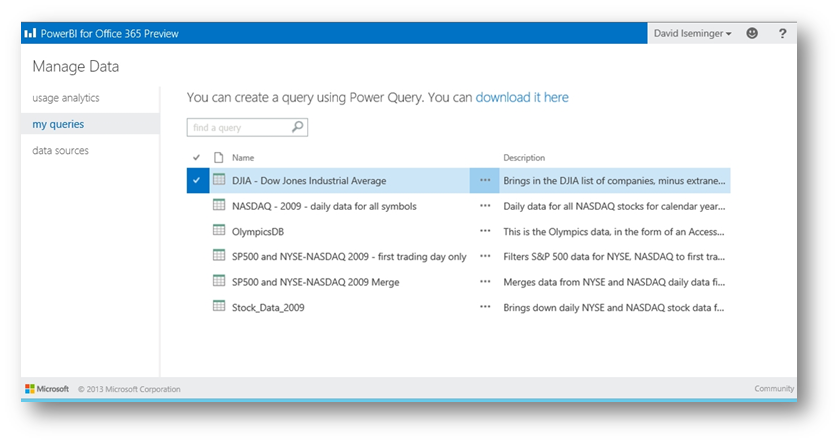Click the find a query search box
The height and width of the screenshot is (444, 839).
point(247,127)
